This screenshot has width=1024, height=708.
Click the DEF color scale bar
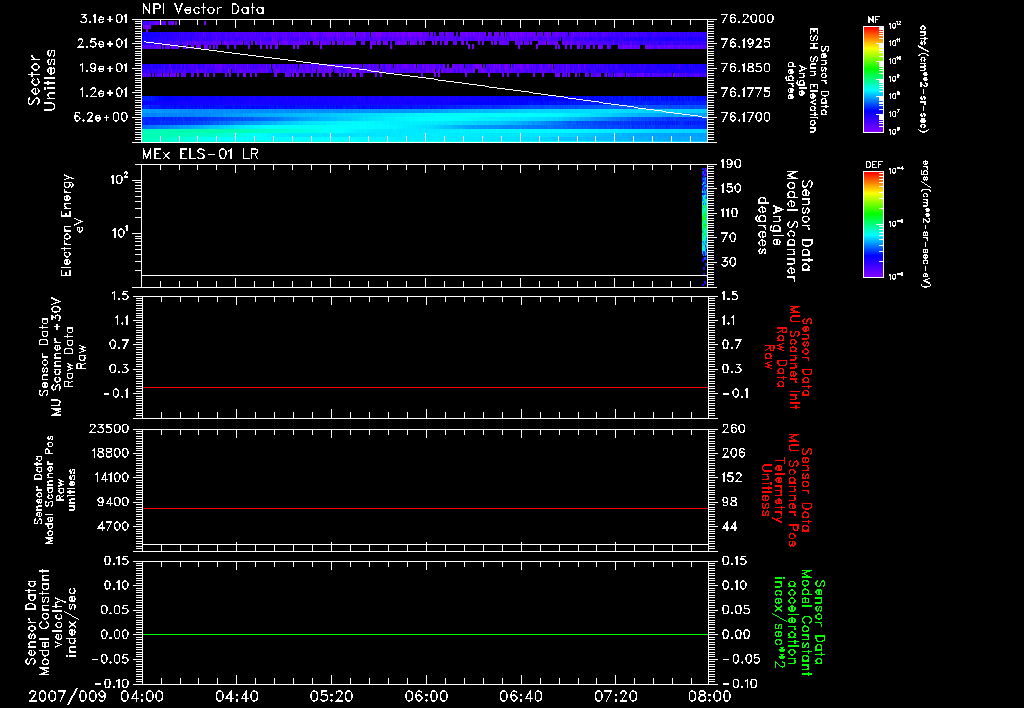tap(873, 224)
